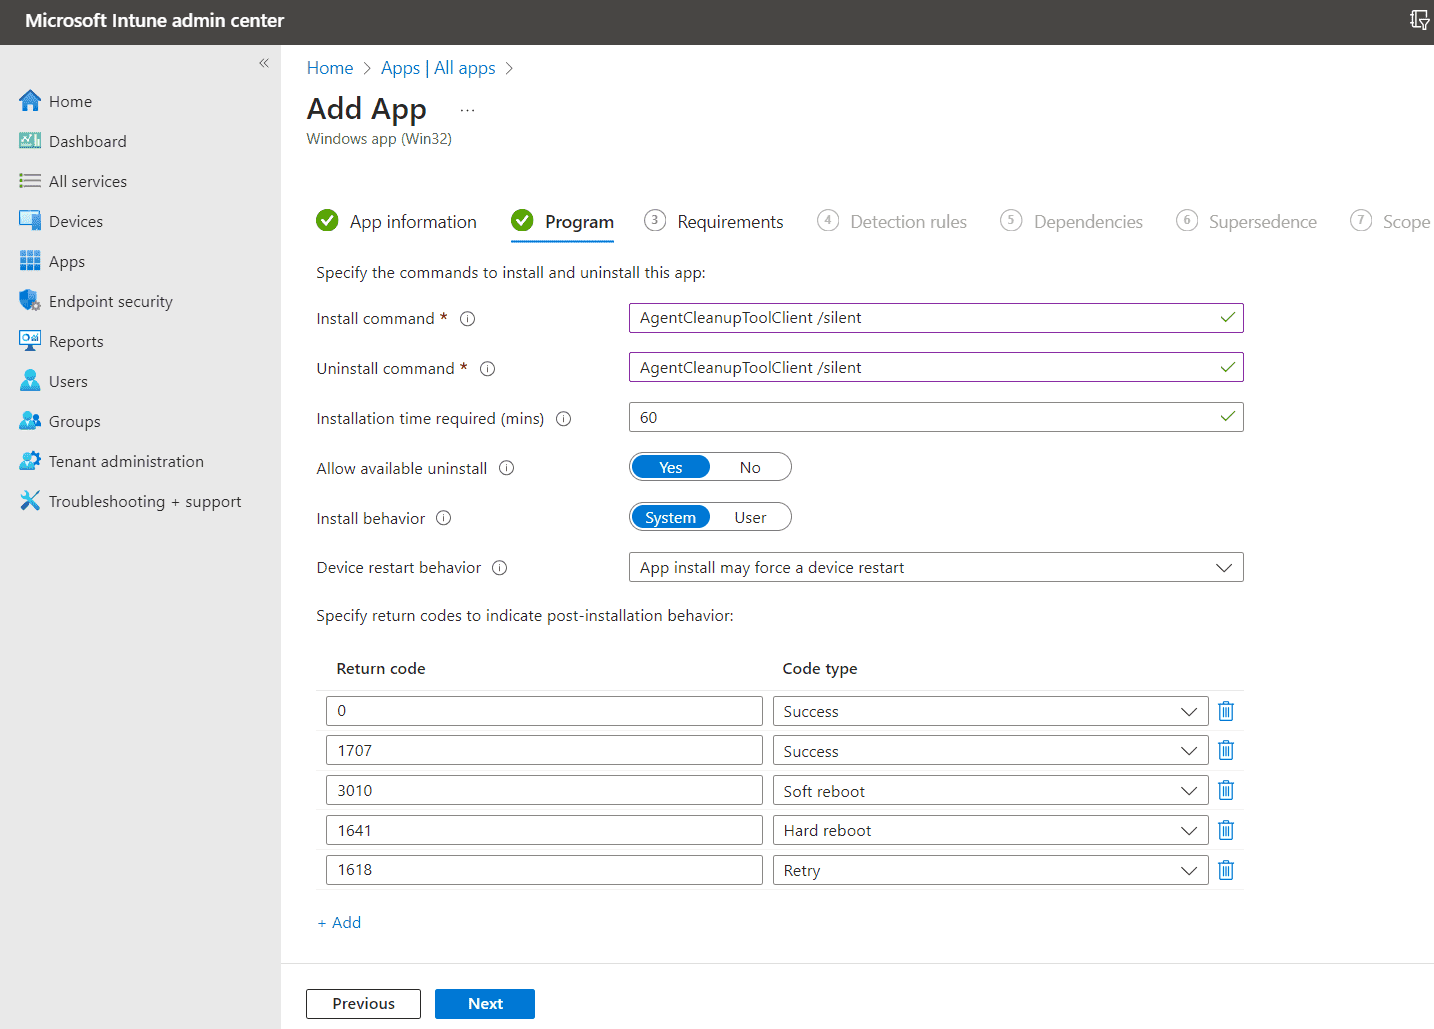Open the Reports section
Screen dimensions: 1434x1029
click(x=75, y=341)
